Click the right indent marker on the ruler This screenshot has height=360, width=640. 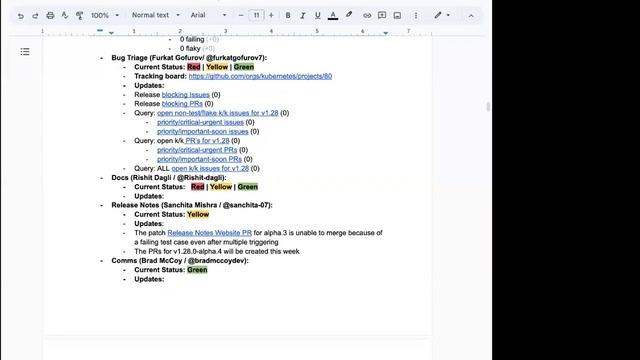[x=386, y=33]
